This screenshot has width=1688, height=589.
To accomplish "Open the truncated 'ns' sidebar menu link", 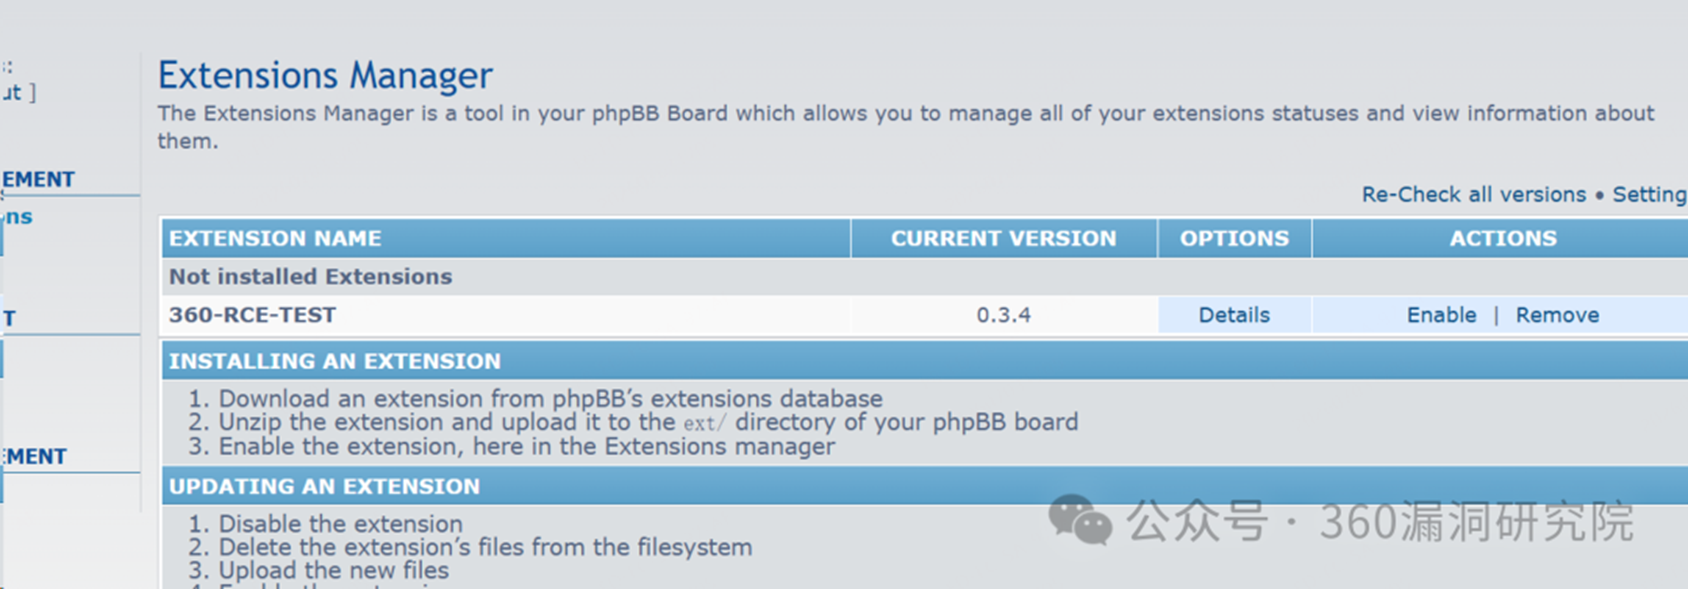I will click(x=17, y=217).
